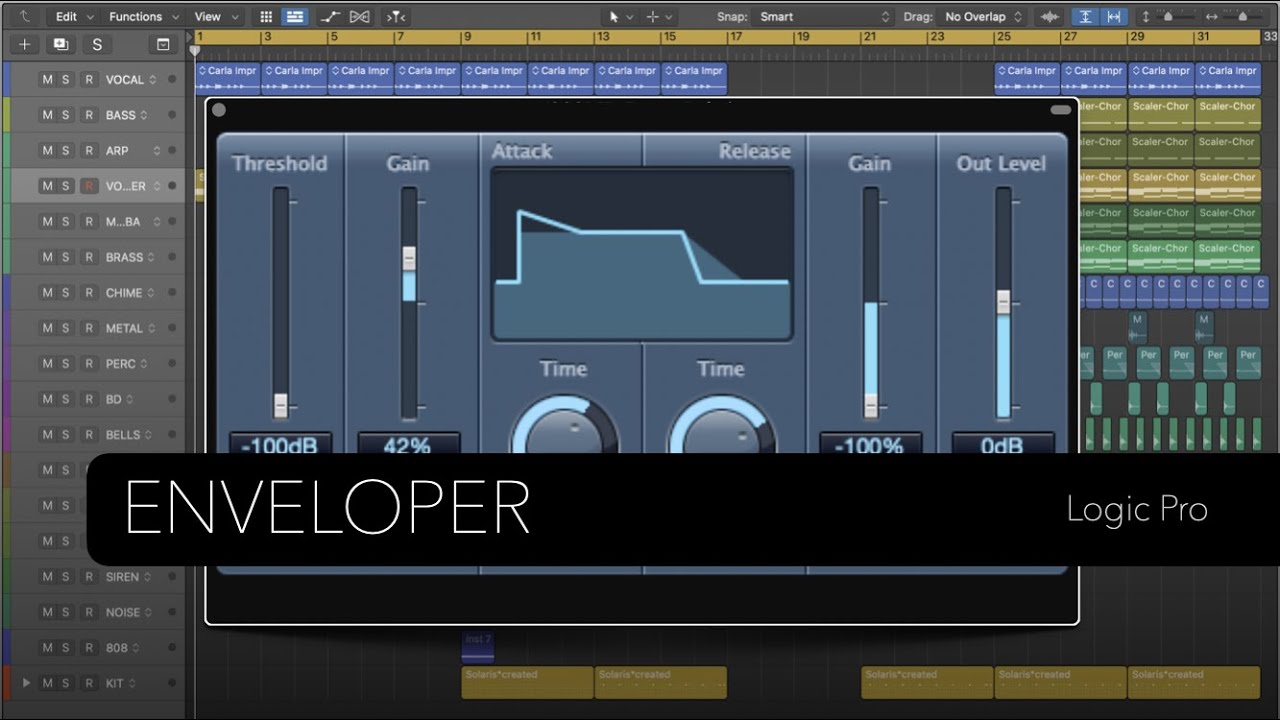This screenshot has width=1280, height=720.
Task: Switch to the grid view icon
Action: pos(266,16)
